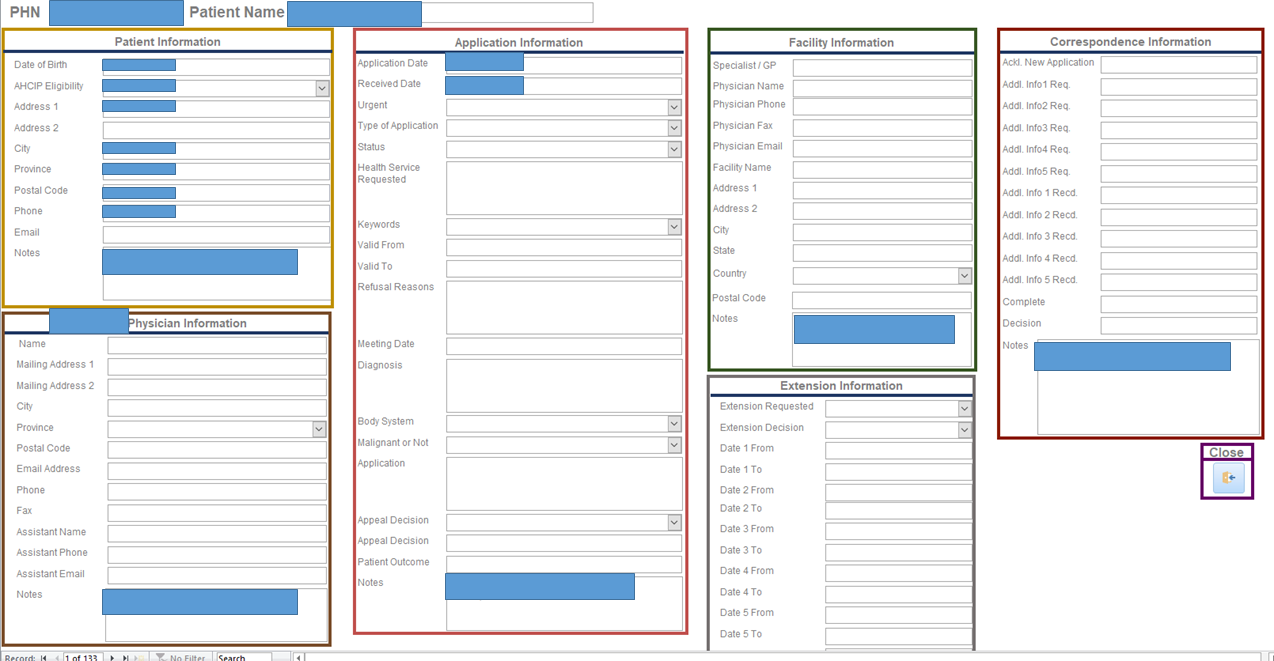Click the Addl. Info3 Req. field
The height and width of the screenshot is (661, 1274).
click(x=1178, y=130)
